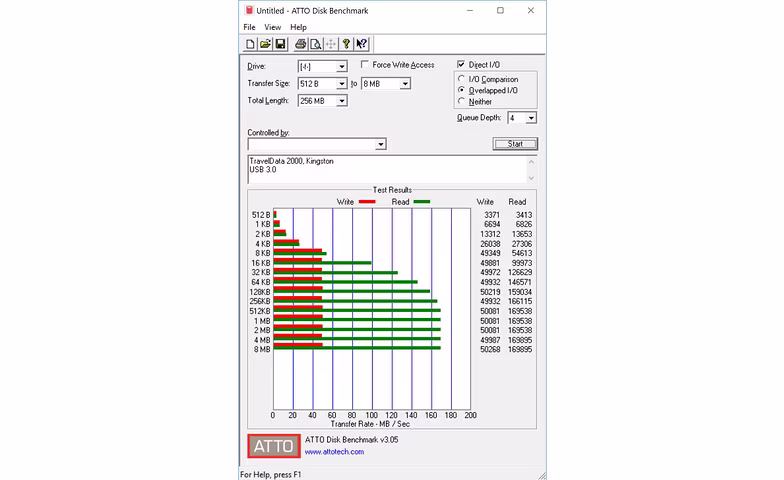The width and height of the screenshot is (784, 480).
Task: Click the description scrollbar up arrow
Action: tap(531, 162)
